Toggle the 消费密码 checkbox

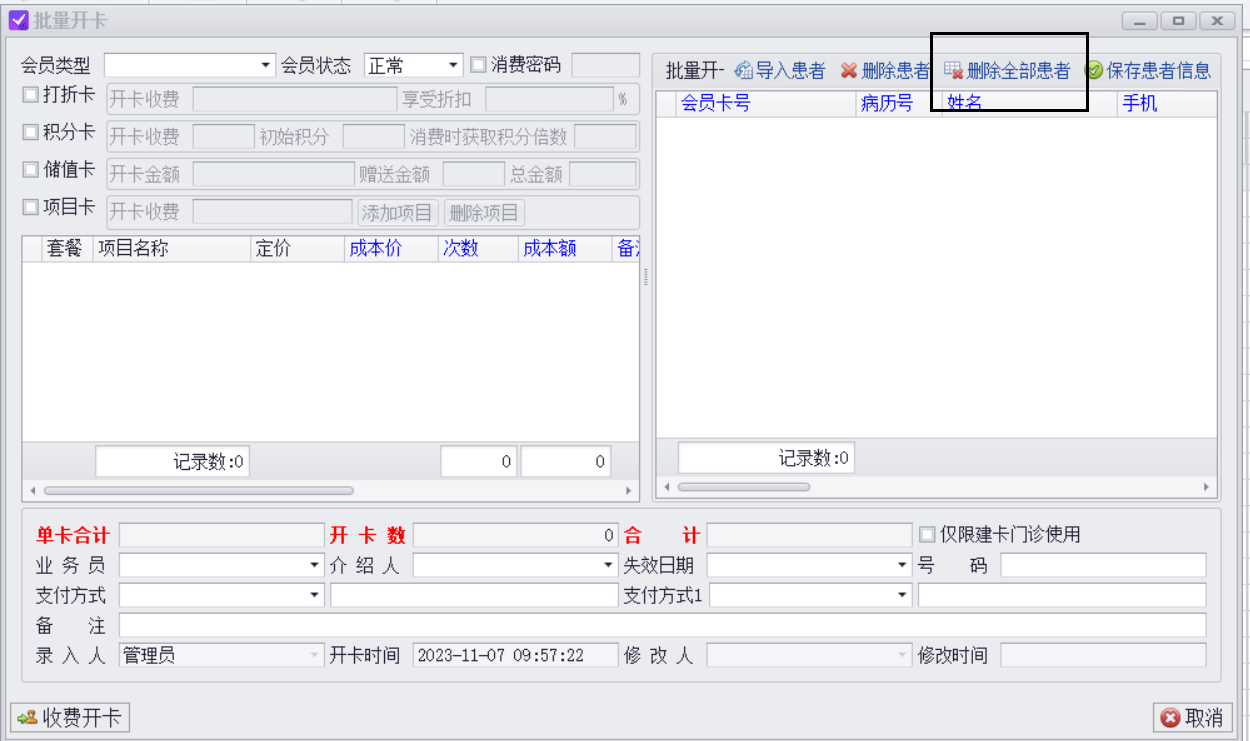point(478,65)
